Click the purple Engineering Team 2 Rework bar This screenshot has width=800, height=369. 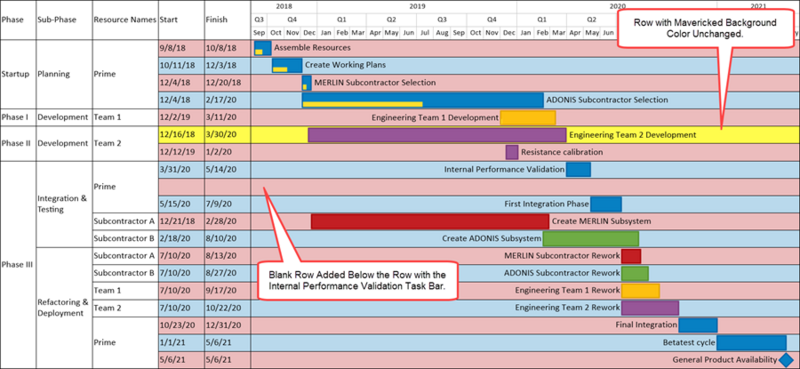[650, 308]
